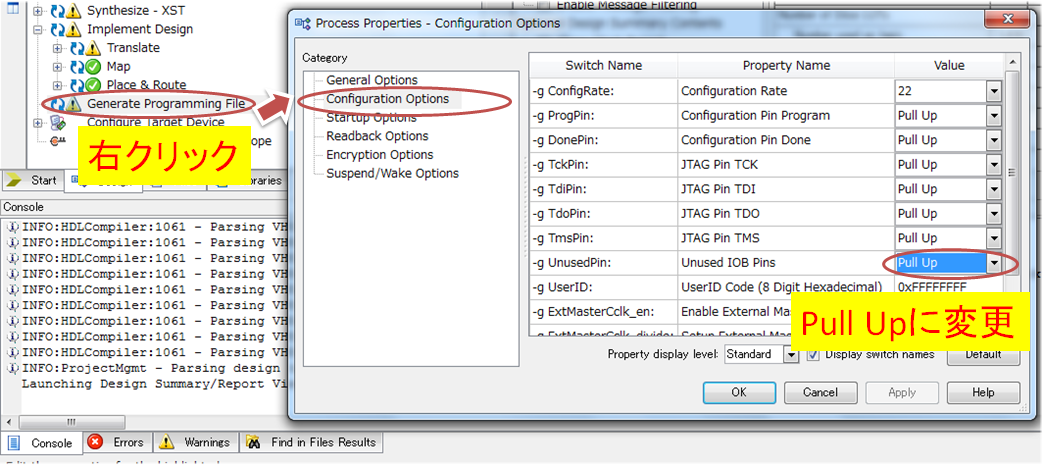Screen dimensions: 1043x465
Task: Open the Configuration Rate value dropdown
Action: click(993, 91)
